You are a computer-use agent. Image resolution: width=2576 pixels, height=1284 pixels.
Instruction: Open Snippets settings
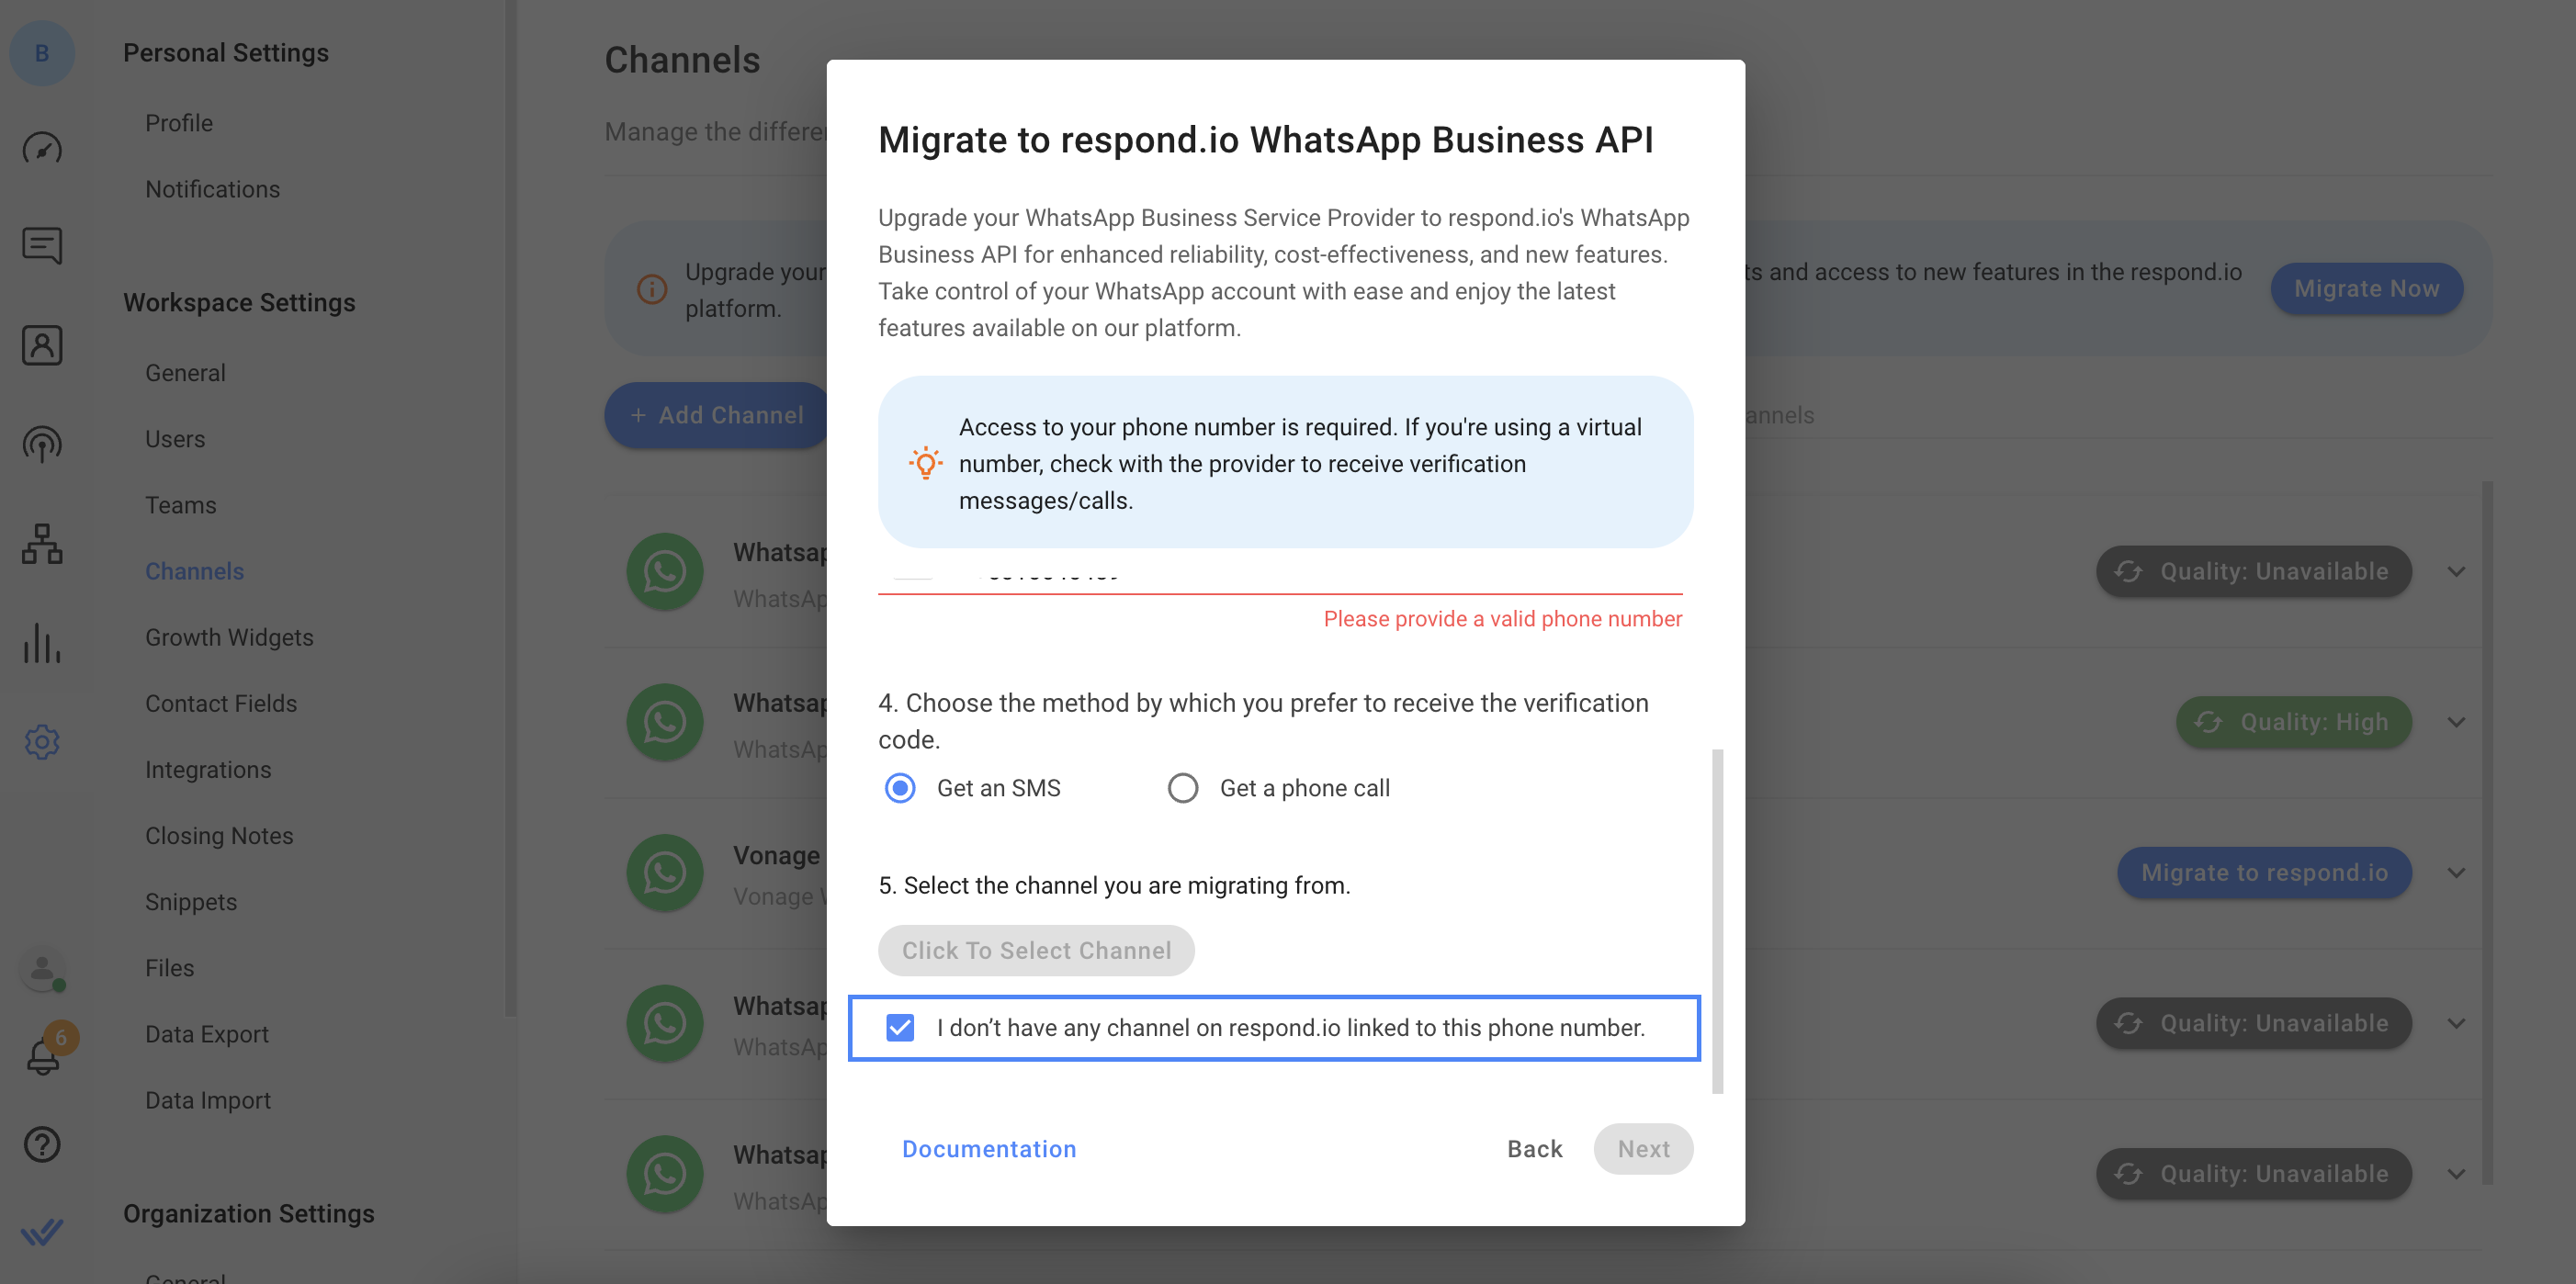tap(191, 901)
